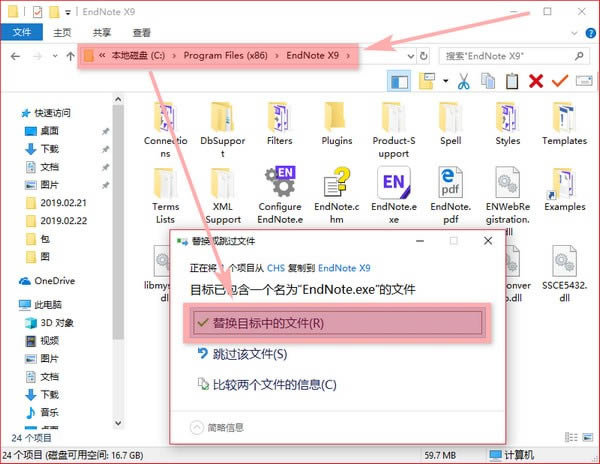Select OneDrive in navigation pane
The image size is (600, 464).
(x=47, y=281)
